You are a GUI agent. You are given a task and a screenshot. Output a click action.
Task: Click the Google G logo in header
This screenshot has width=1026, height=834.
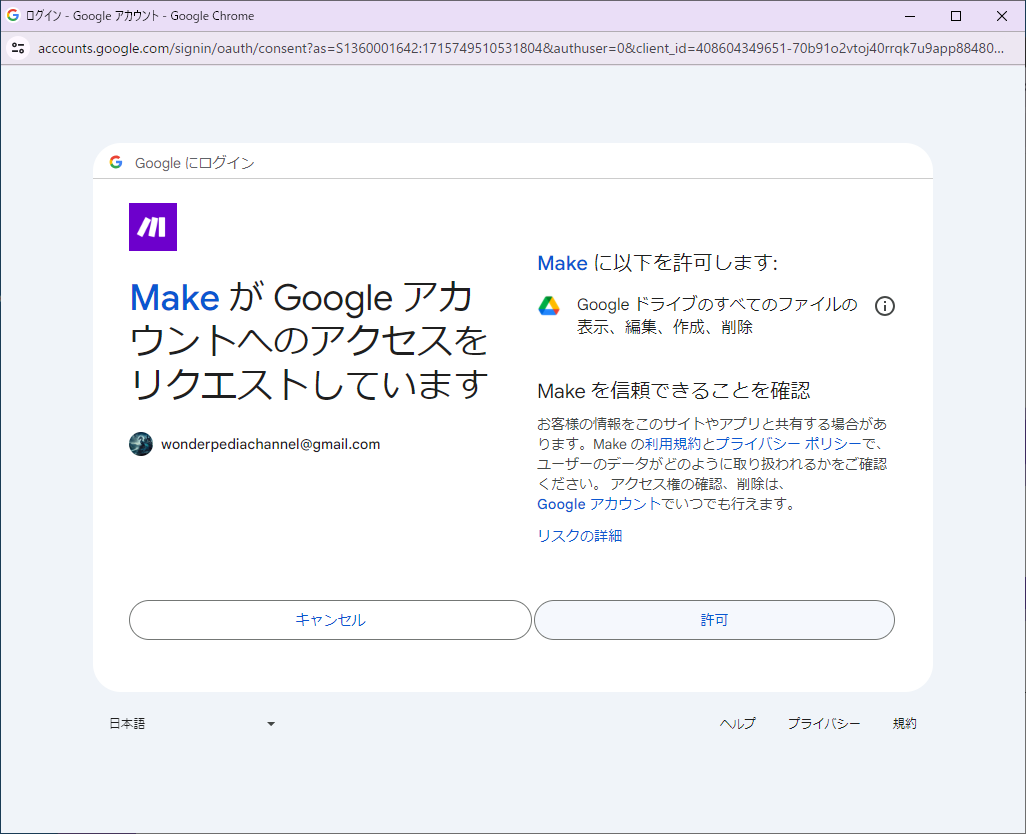[x=116, y=162]
